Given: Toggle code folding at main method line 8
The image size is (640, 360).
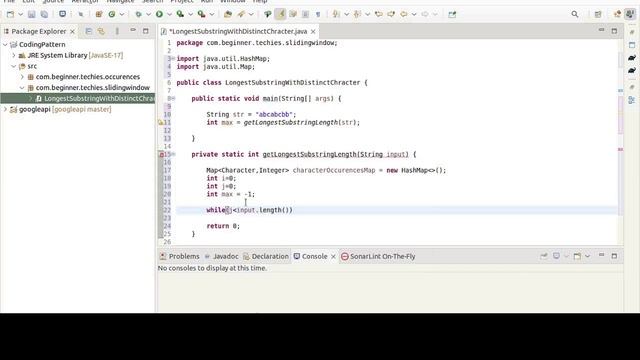Looking at the screenshot, I should (x=173, y=98).
